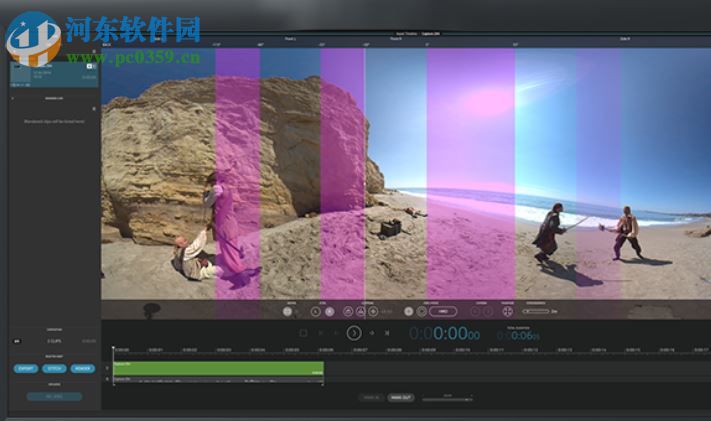Click the playhead at timeline start

pyautogui.click(x=113, y=348)
